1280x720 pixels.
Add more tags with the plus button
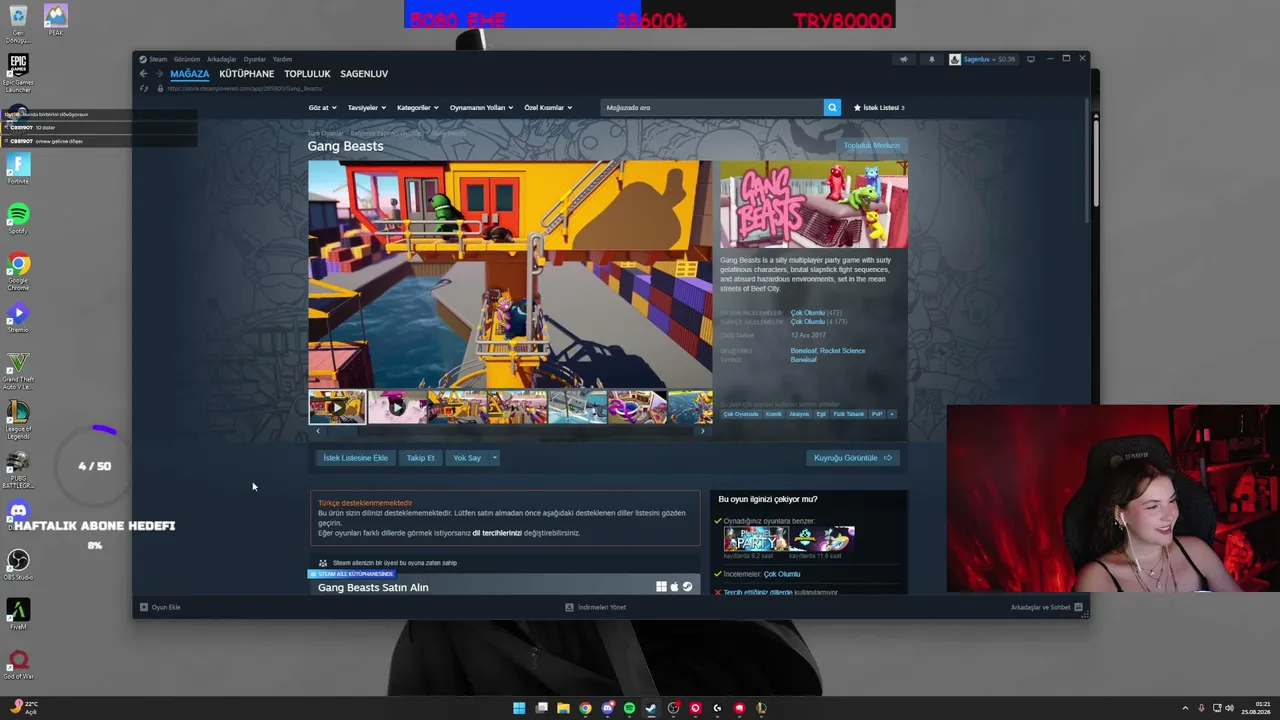tap(891, 414)
